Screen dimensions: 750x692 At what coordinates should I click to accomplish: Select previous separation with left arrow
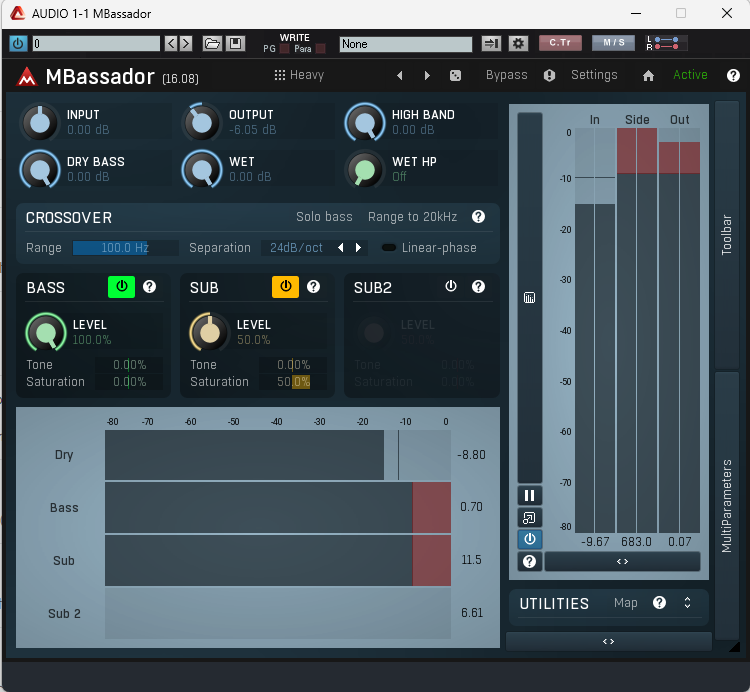[341, 248]
